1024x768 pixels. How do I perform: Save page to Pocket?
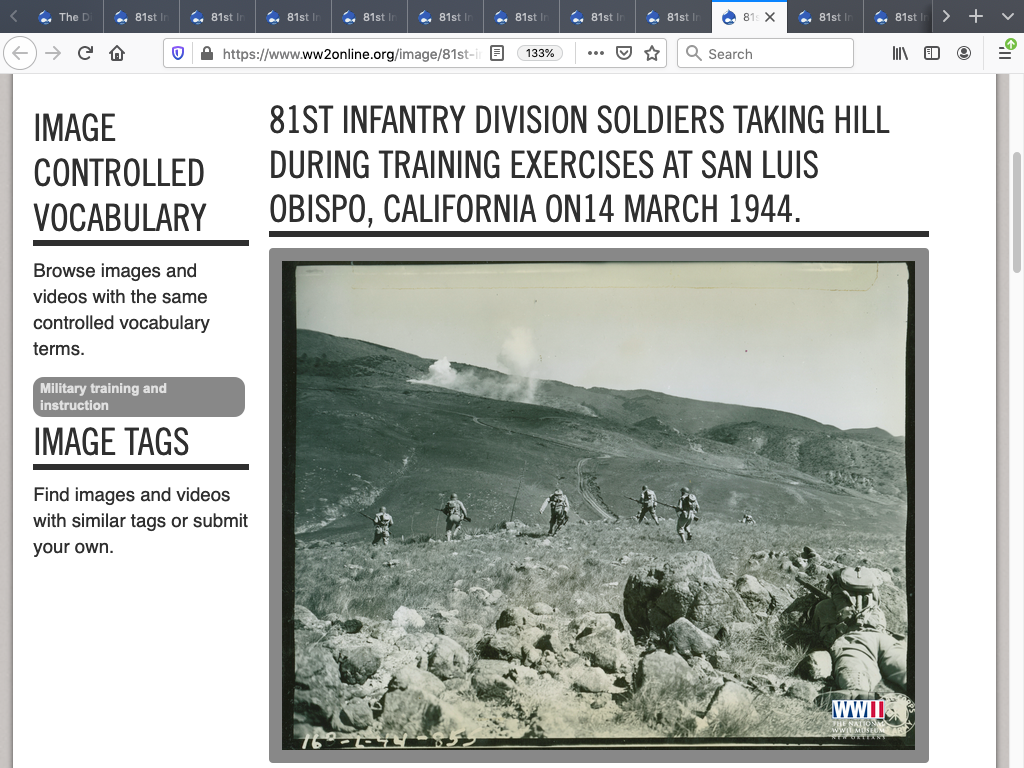tap(624, 54)
